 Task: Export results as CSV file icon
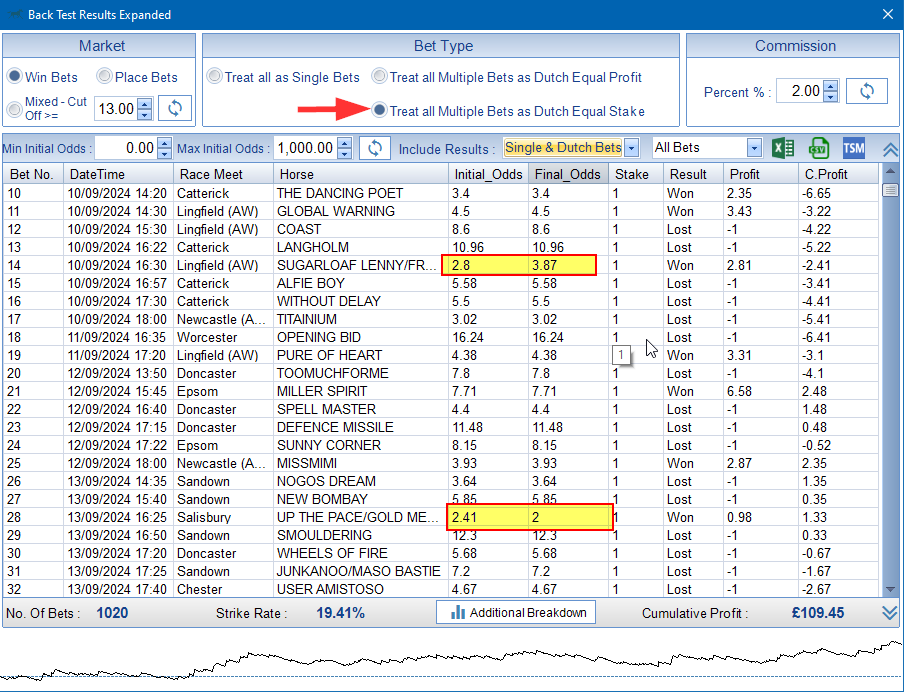[x=819, y=148]
